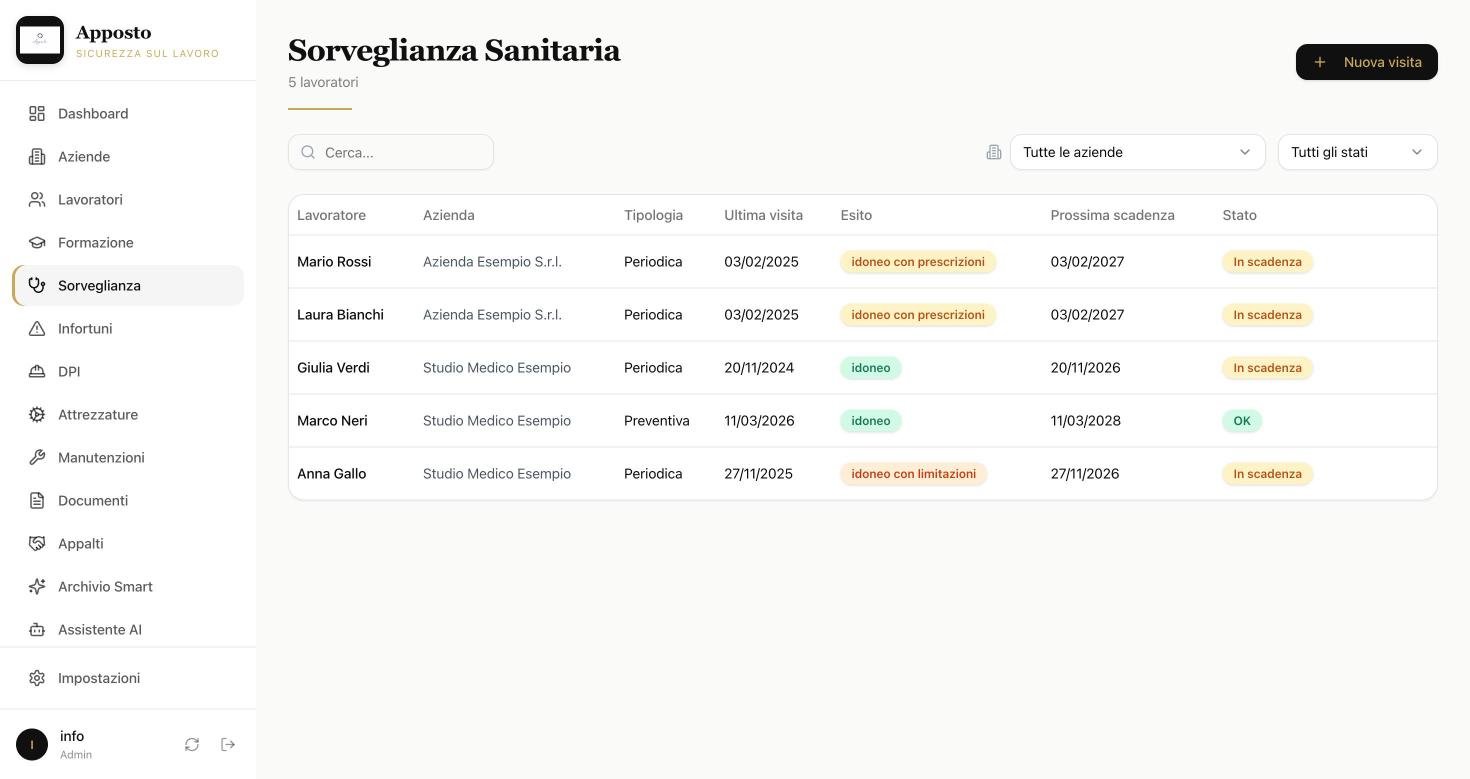
Task: Click the Appalti handshake icon
Action: click(37, 544)
